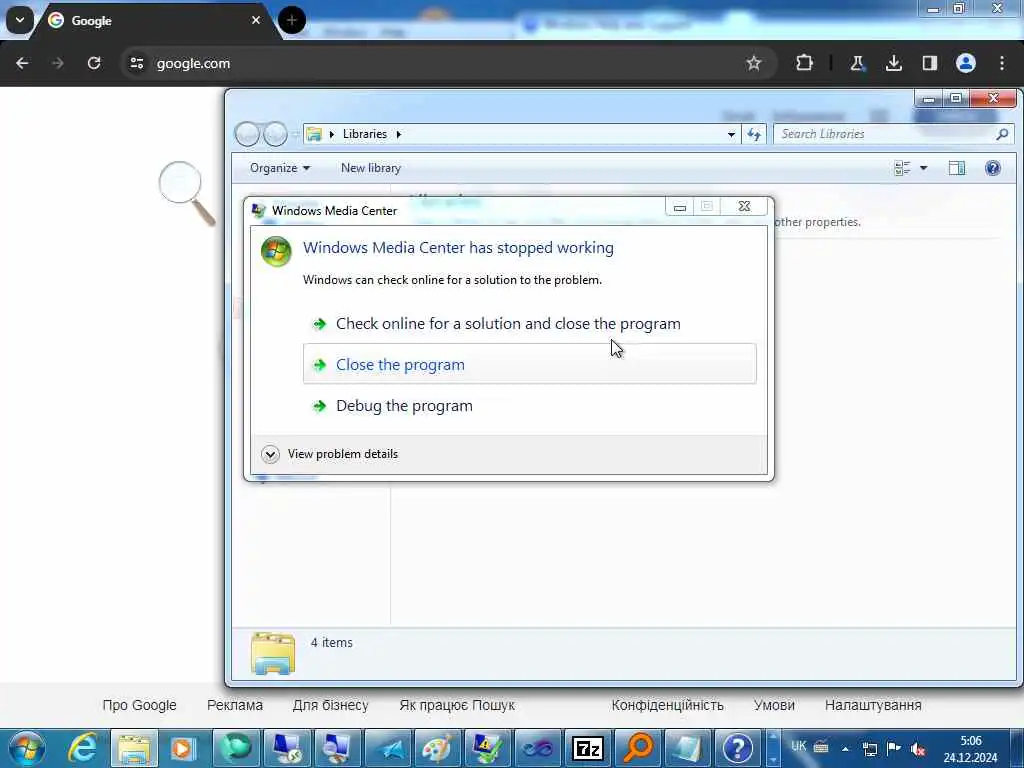Open Chrome three-dot menu
The image size is (1024, 768).
[1002, 63]
